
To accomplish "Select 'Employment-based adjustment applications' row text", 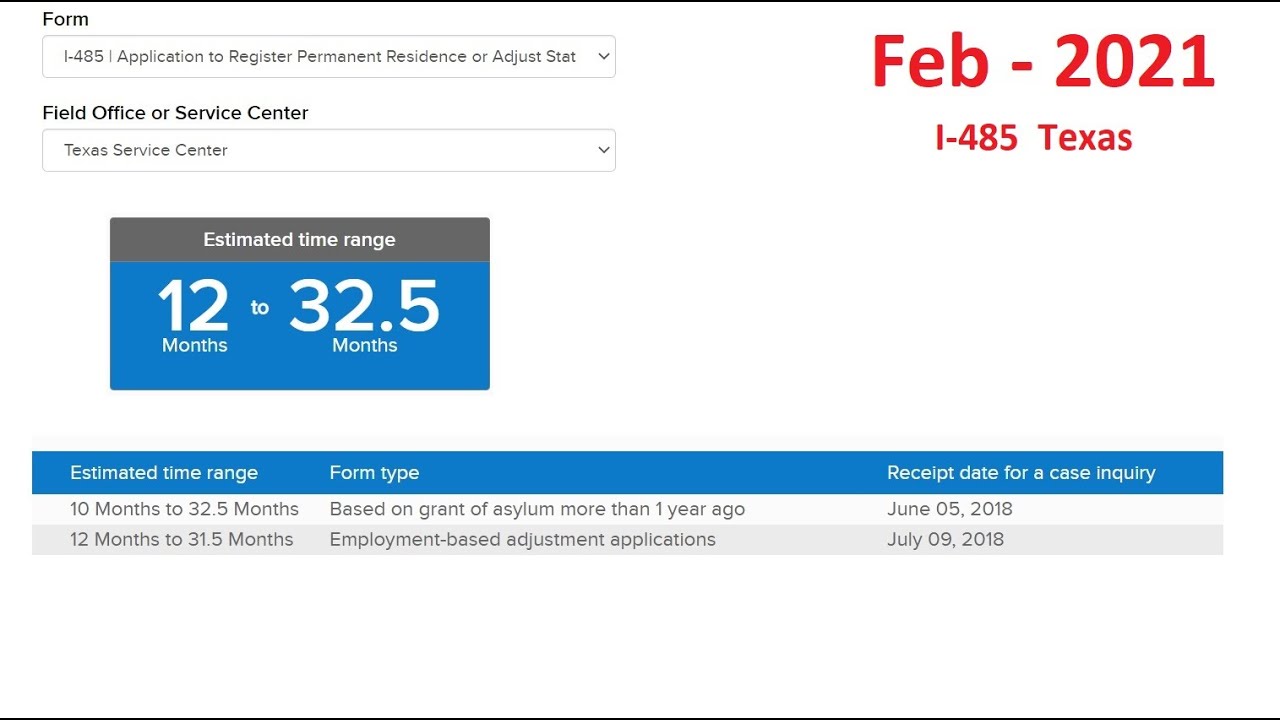I will point(522,540).
